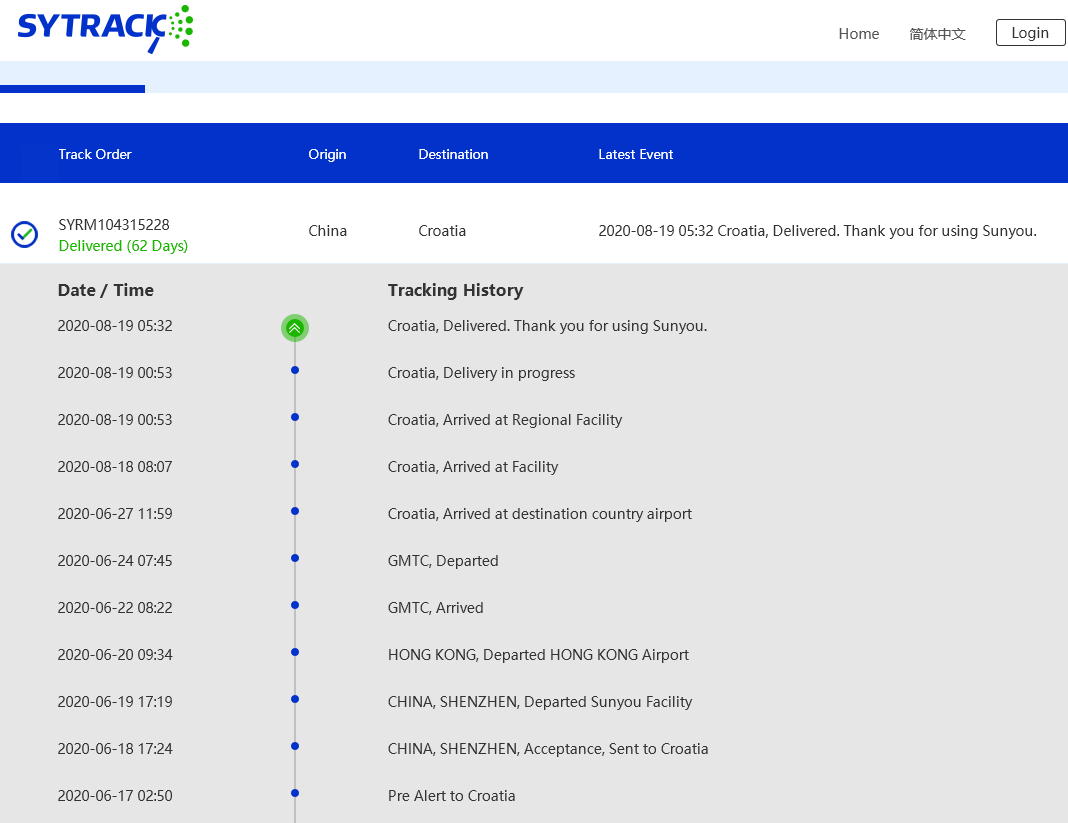Click the Delivery in progress timeline dot

[x=295, y=370]
